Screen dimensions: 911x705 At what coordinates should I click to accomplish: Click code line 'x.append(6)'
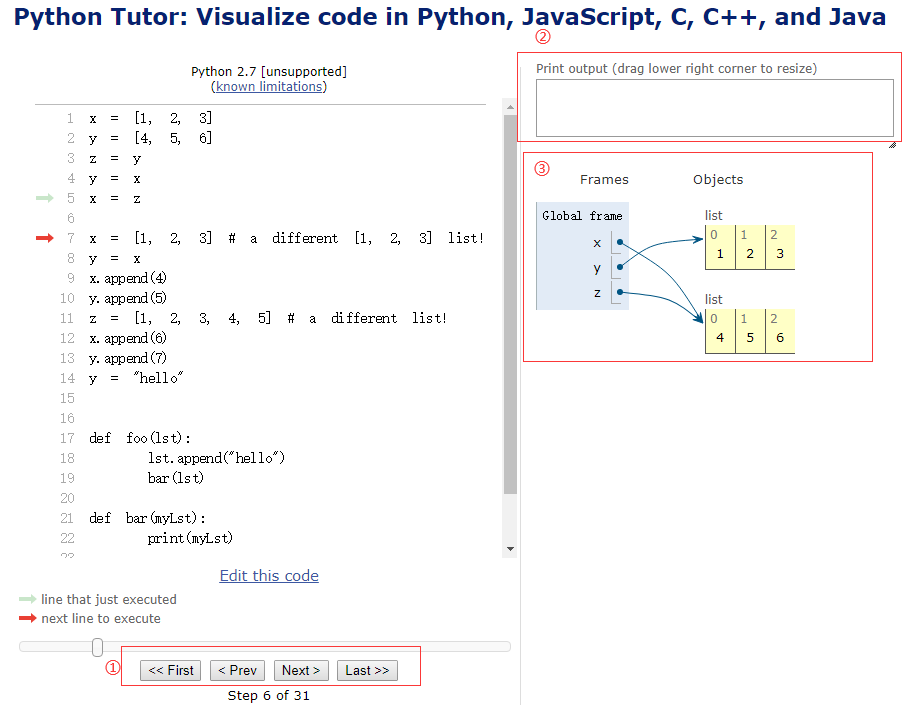coord(128,338)
